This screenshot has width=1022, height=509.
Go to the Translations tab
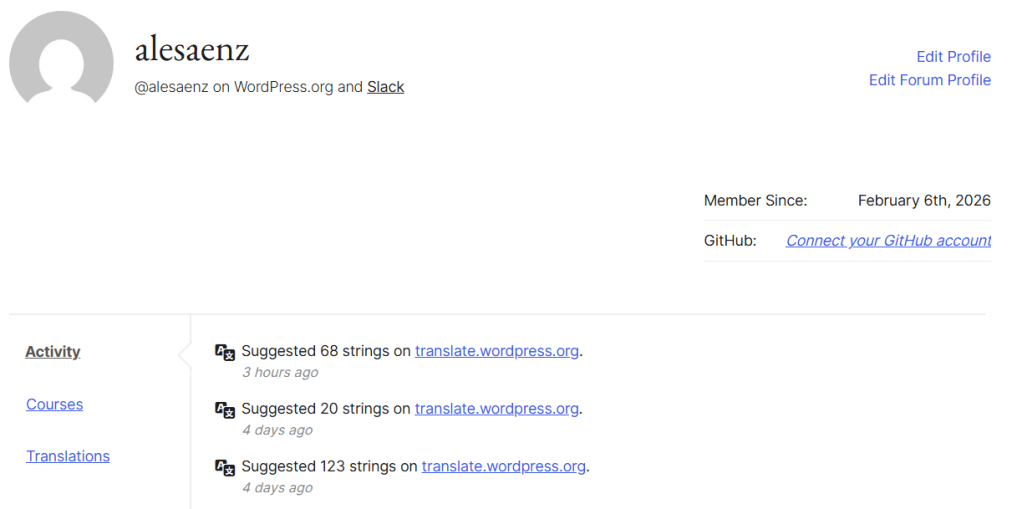tap(68, 456)
